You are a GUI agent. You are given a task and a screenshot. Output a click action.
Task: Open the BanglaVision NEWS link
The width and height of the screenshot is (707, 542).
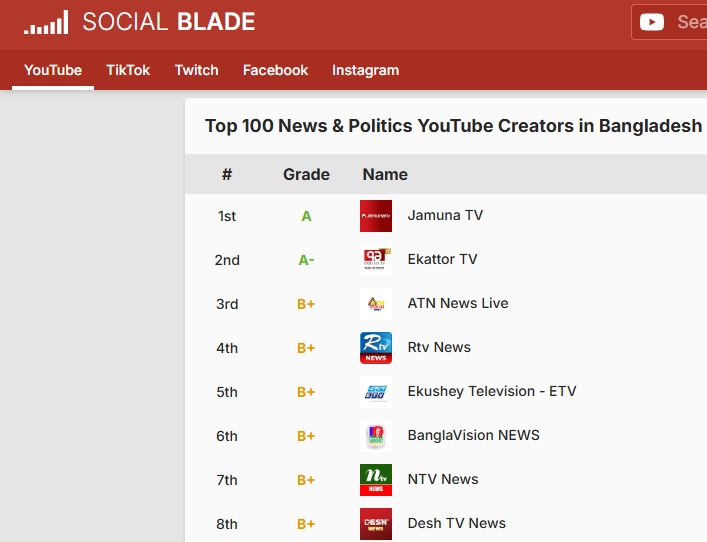click(x=473, y=435)
